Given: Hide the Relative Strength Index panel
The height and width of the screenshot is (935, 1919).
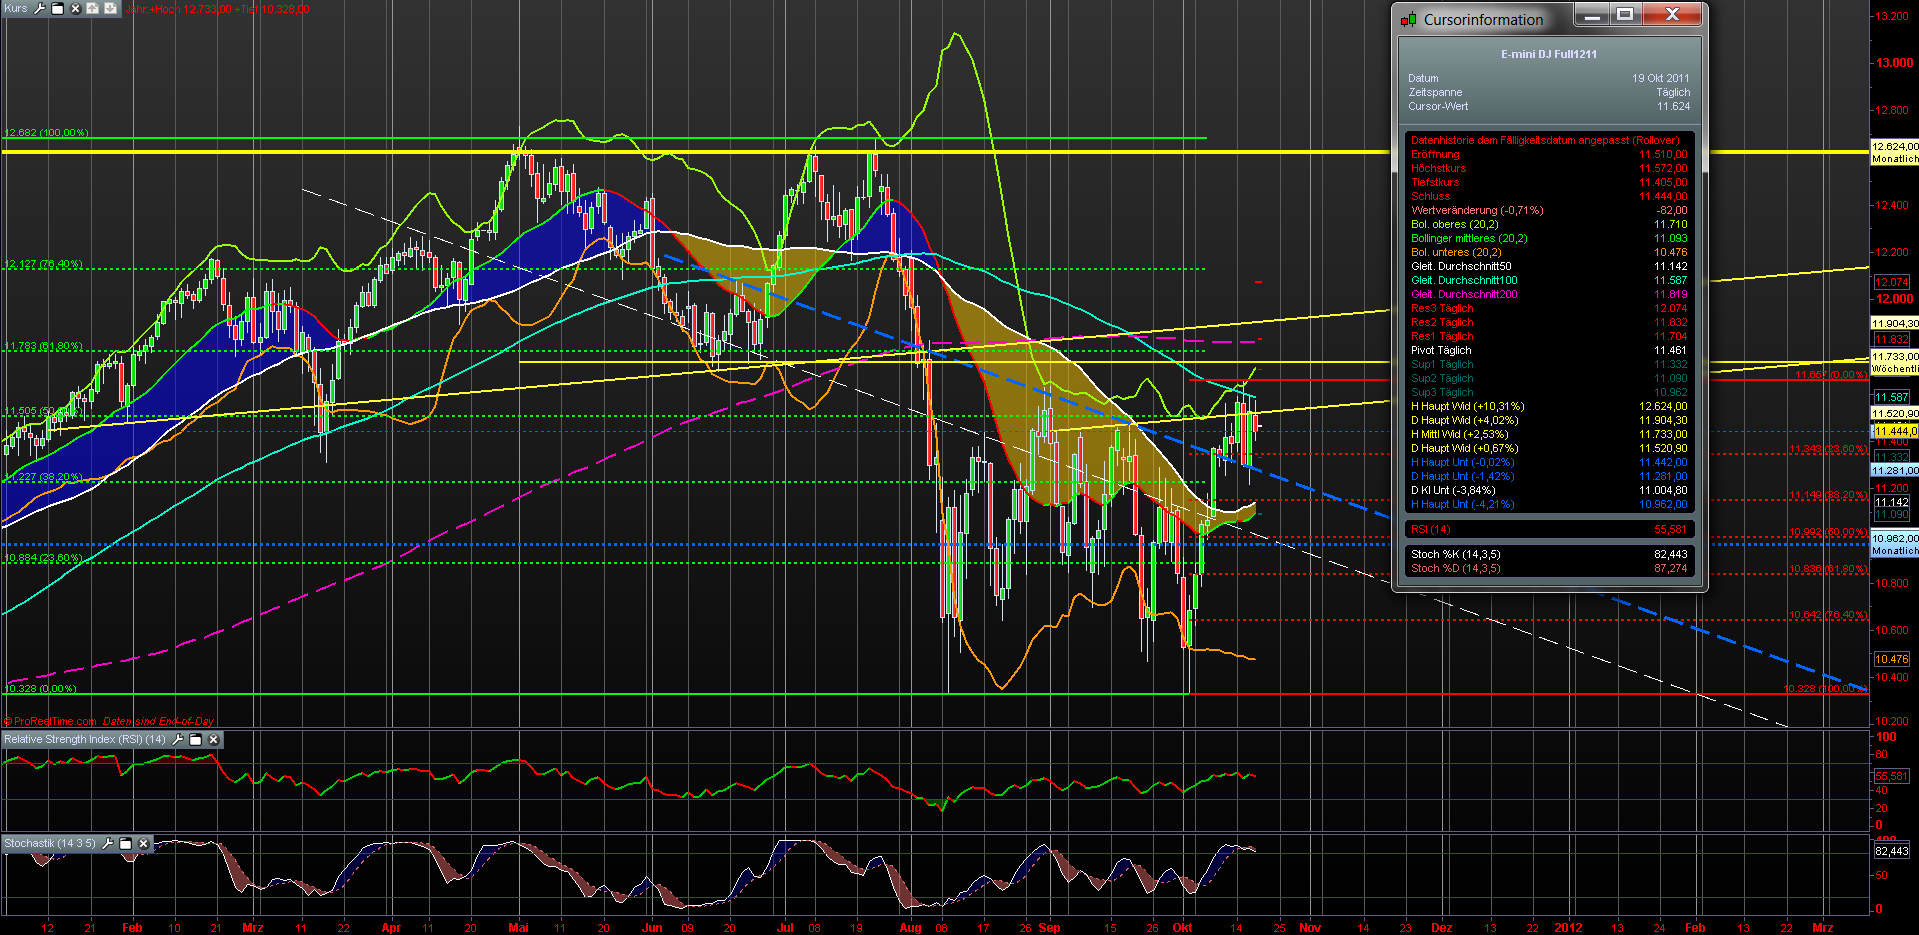Looking at the screenshot, I should pos(213,741).
